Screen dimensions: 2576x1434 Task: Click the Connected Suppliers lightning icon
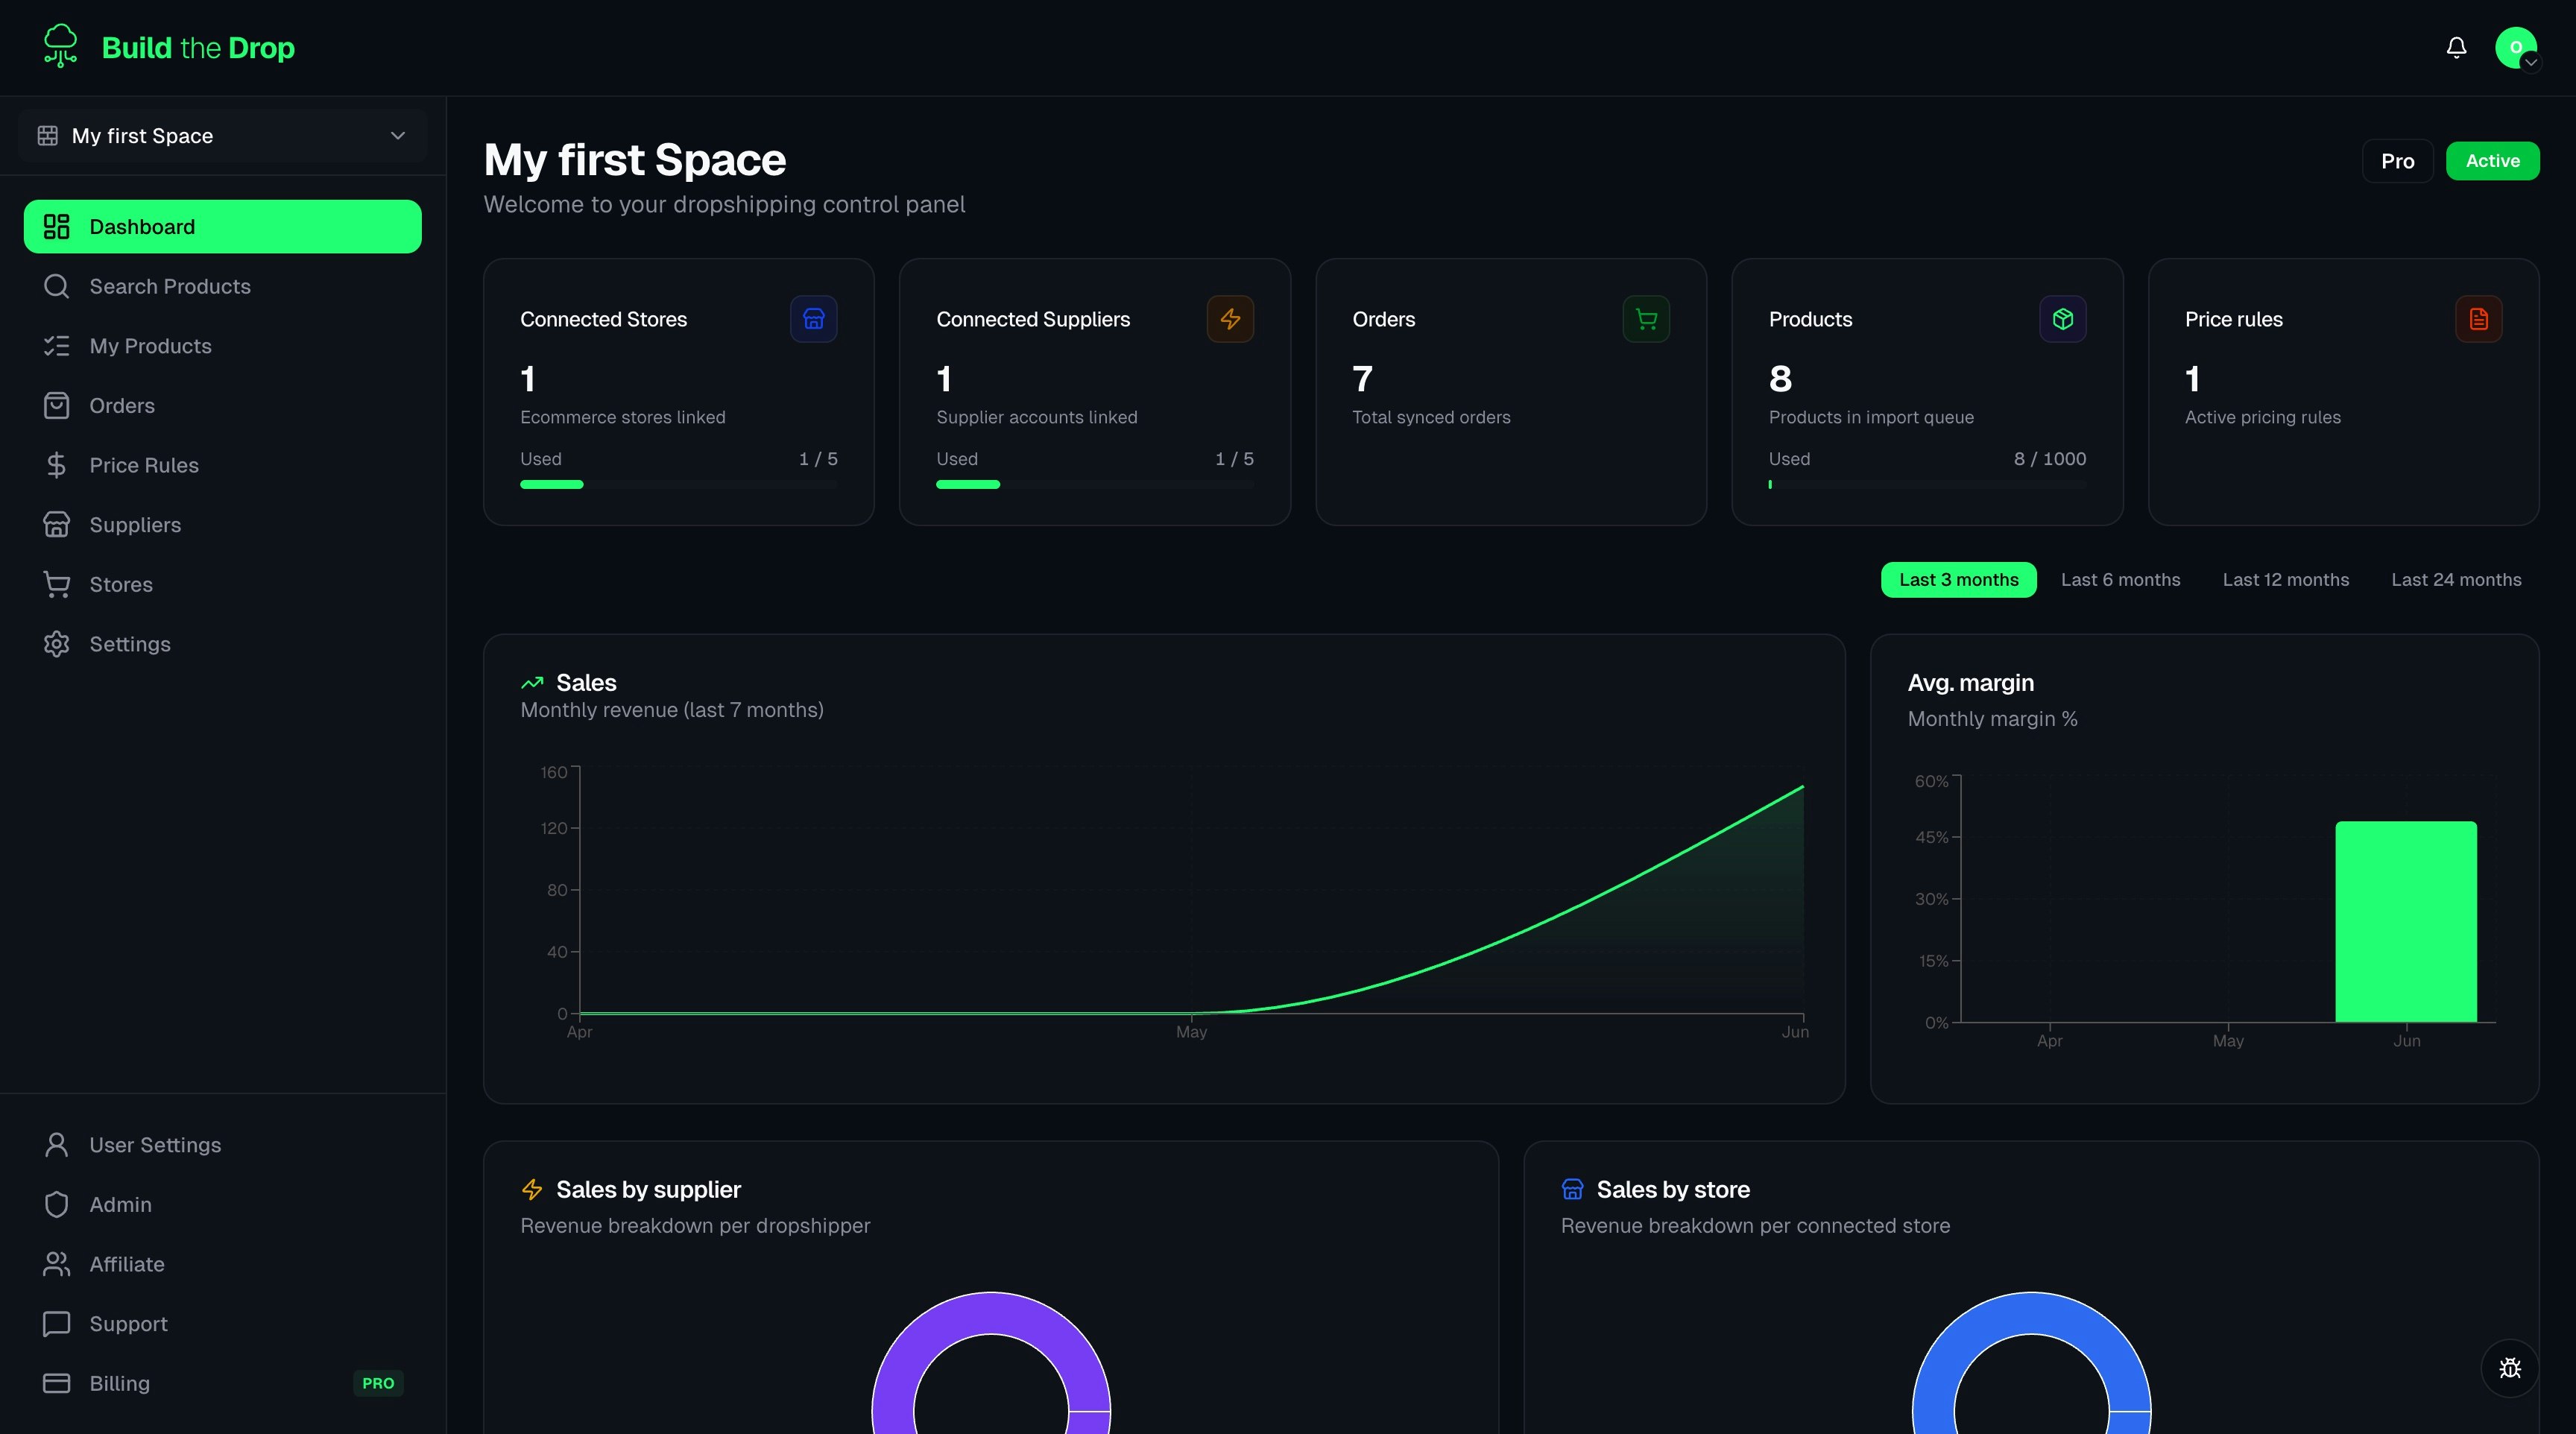pos(1230,319)
